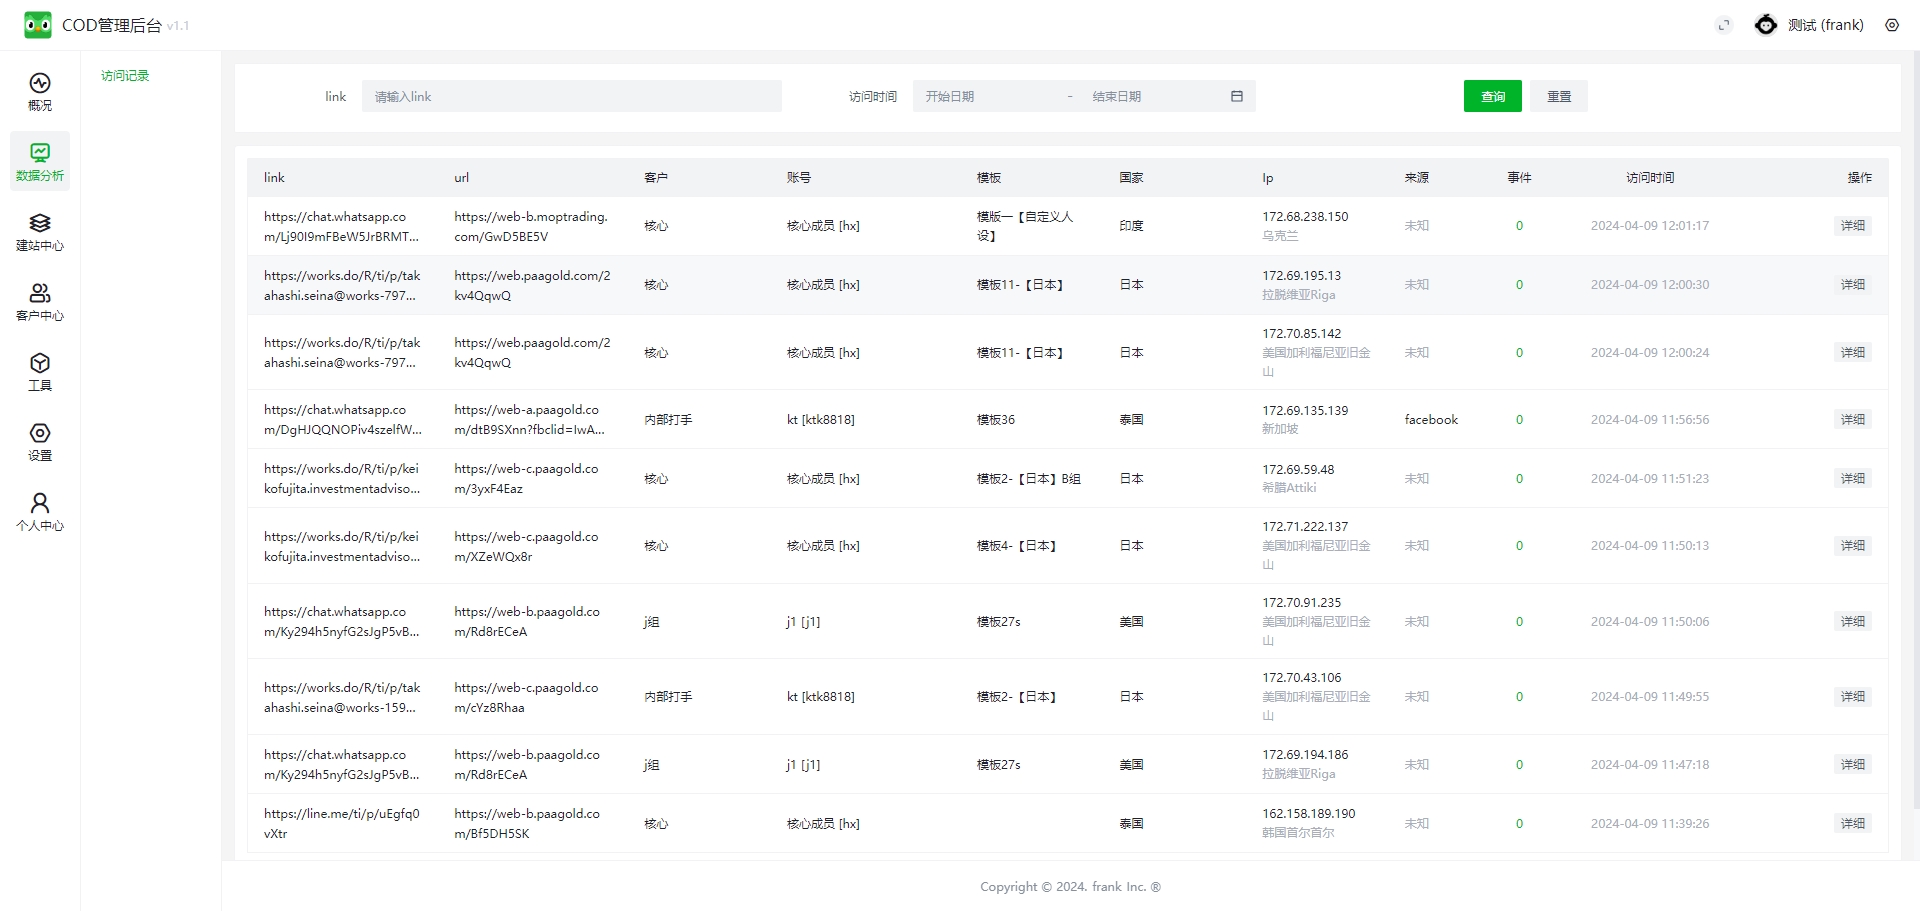The height and width of the screenshot is (911, 1920).
Task: Click the link column header
Action: (274, 177)
